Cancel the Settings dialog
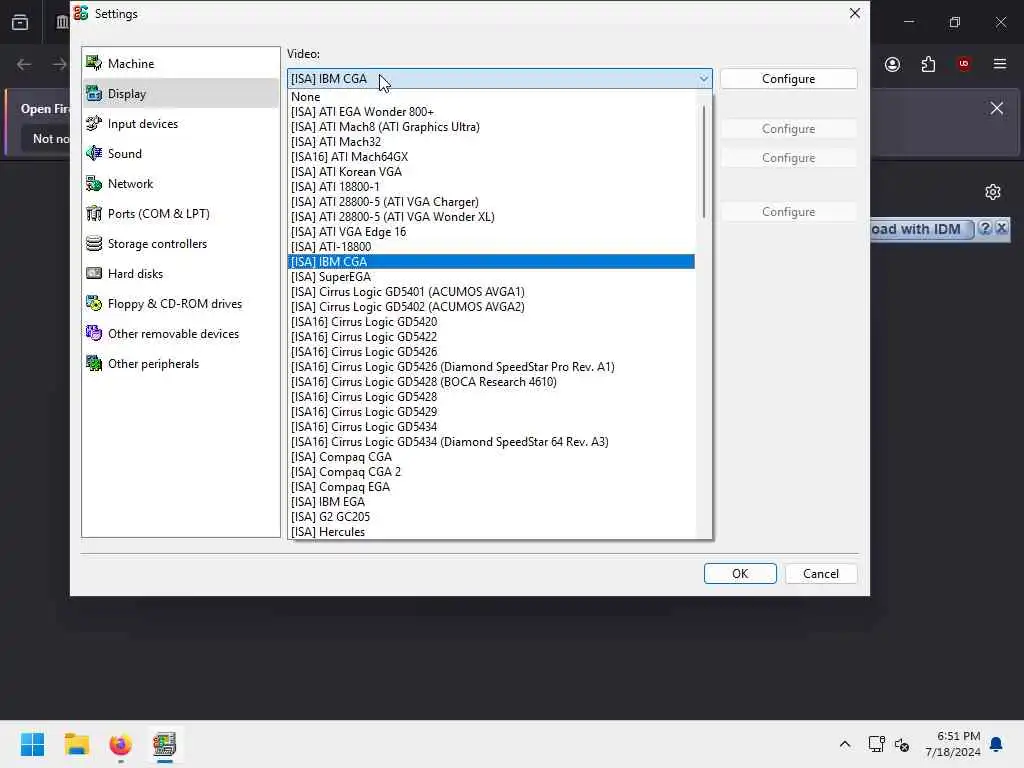The height and width of the screenshot is (768, 1024). coord(821,573)
